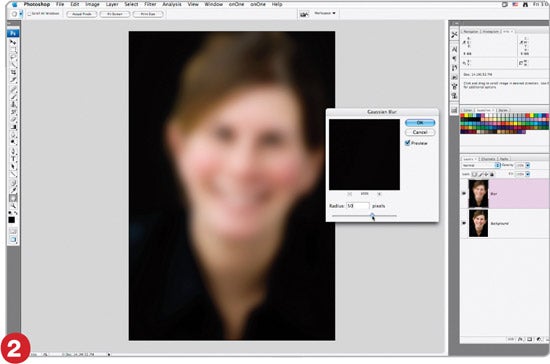Select the Gradient tool

[13, 127]
